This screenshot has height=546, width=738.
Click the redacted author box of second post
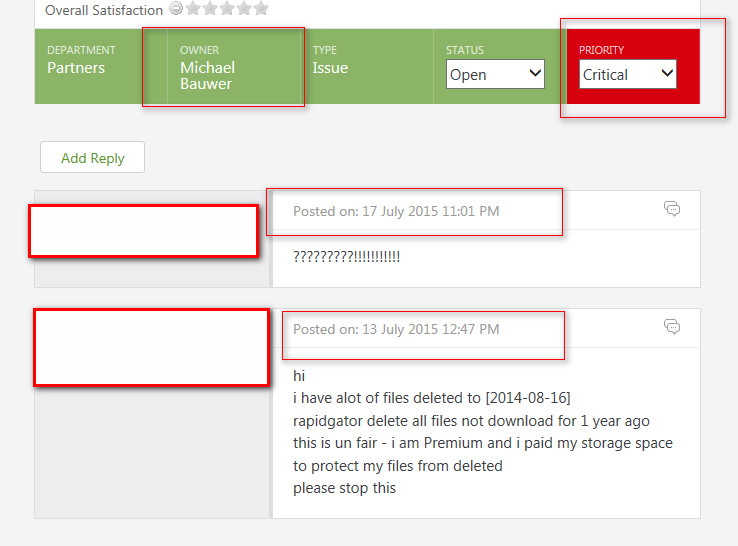coord(151,347)
